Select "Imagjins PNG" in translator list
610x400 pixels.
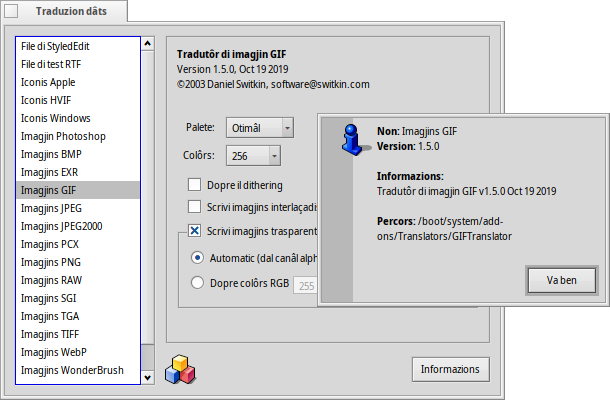pyautogui.click(x=50, y=262)
